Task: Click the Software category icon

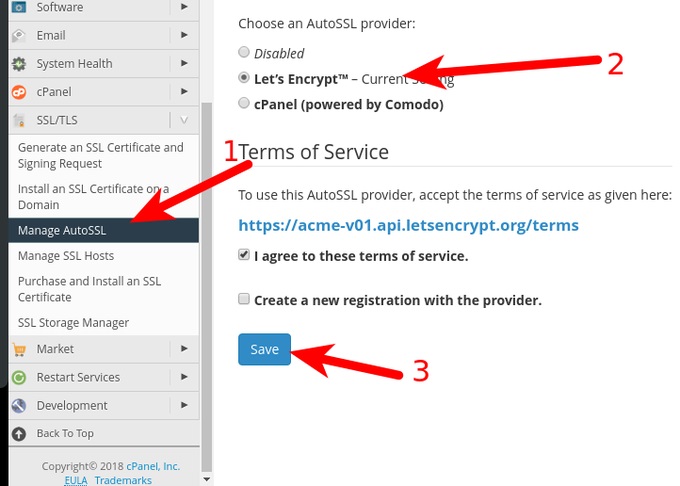Action: 19,7
